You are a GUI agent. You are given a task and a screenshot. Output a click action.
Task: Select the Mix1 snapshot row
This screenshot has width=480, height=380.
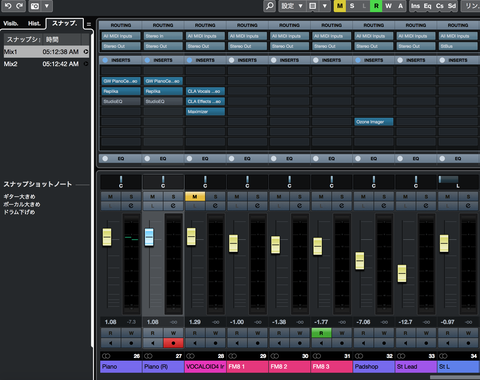[46, 52]
